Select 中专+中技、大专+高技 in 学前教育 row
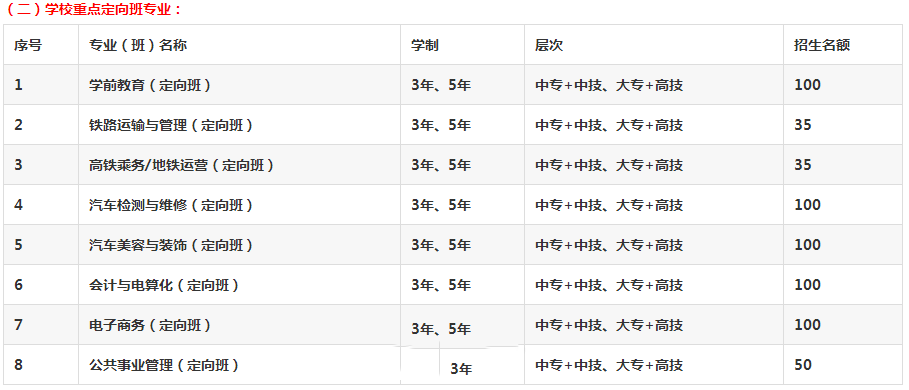This screenshot has height=390, width=909. (609, 85)
